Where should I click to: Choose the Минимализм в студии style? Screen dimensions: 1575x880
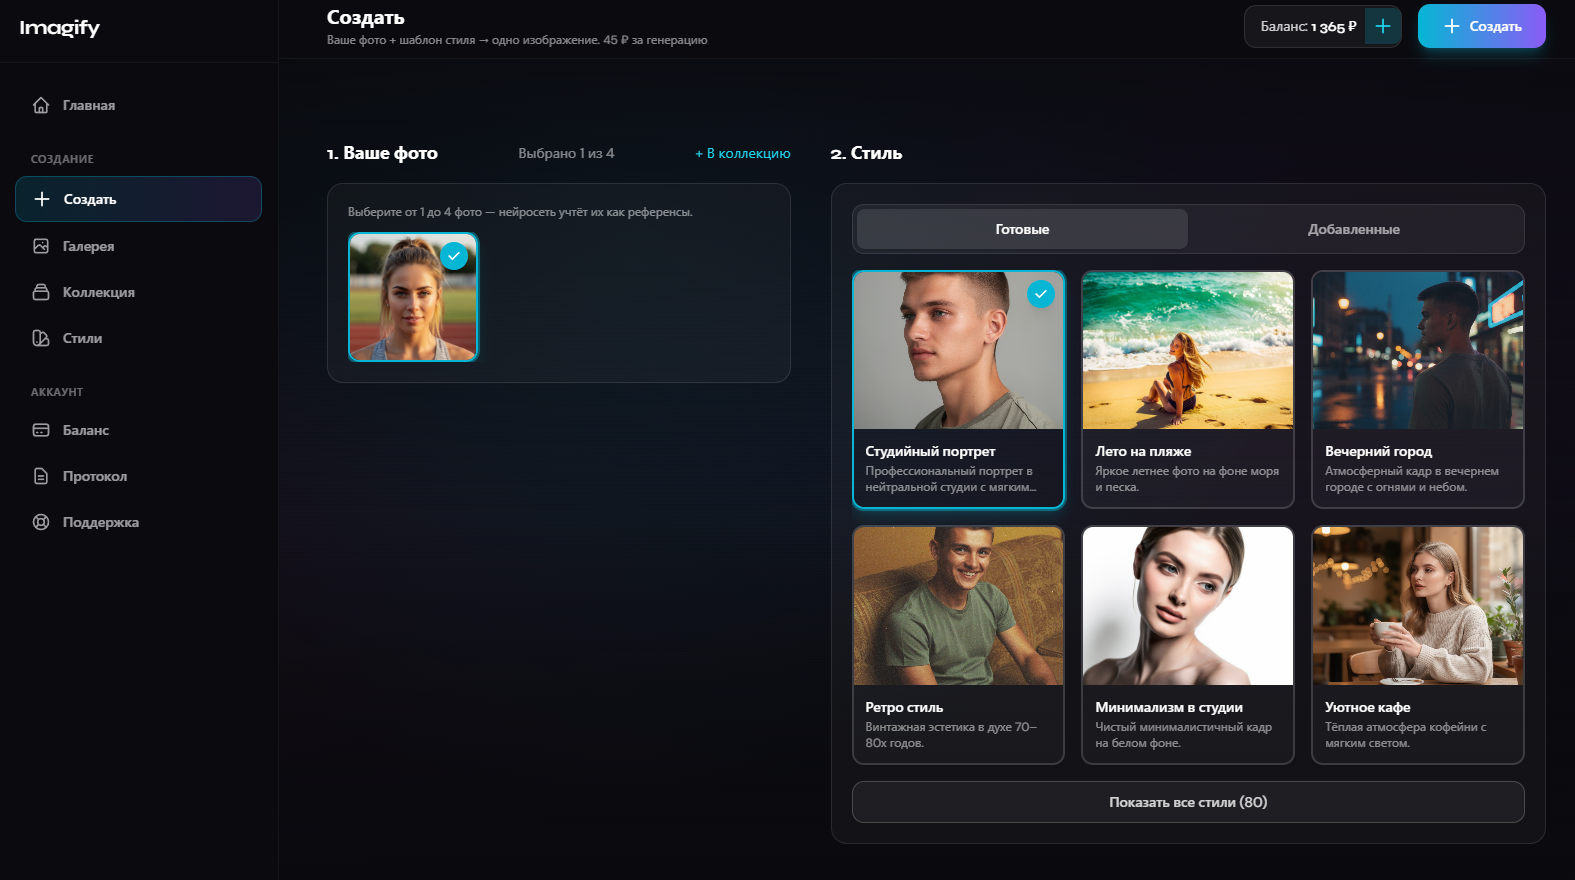coord(1187,645)
